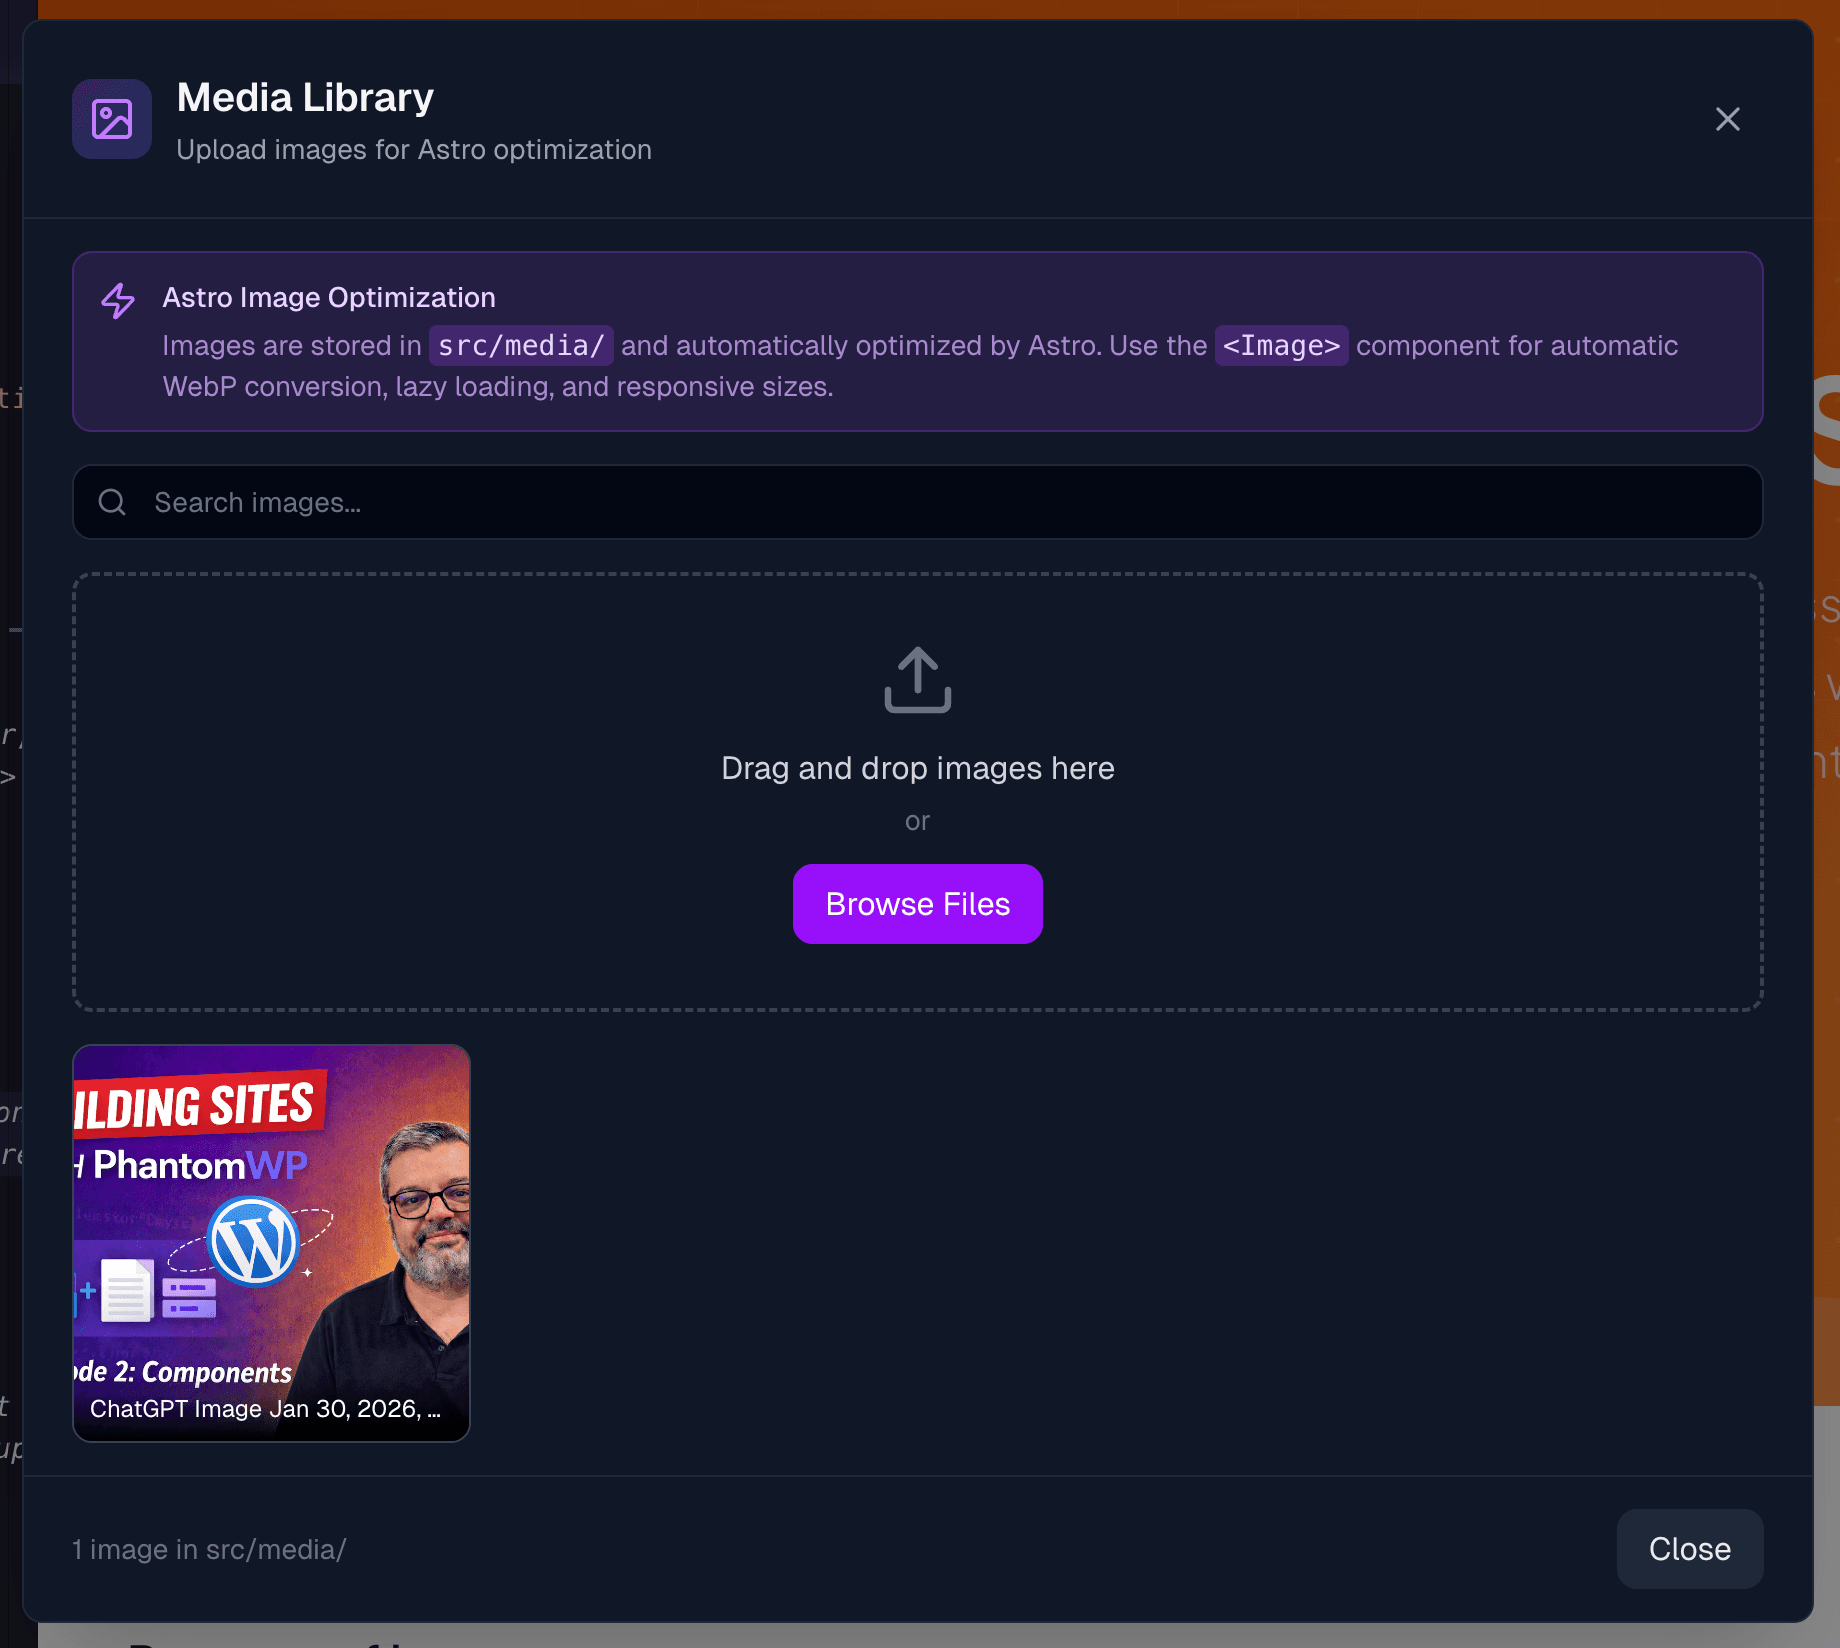The width and height of the screenshot is (1840, 1648).
Task: Click the Upload images for Astro optimization subtitle
Action: tap(414, 149)
